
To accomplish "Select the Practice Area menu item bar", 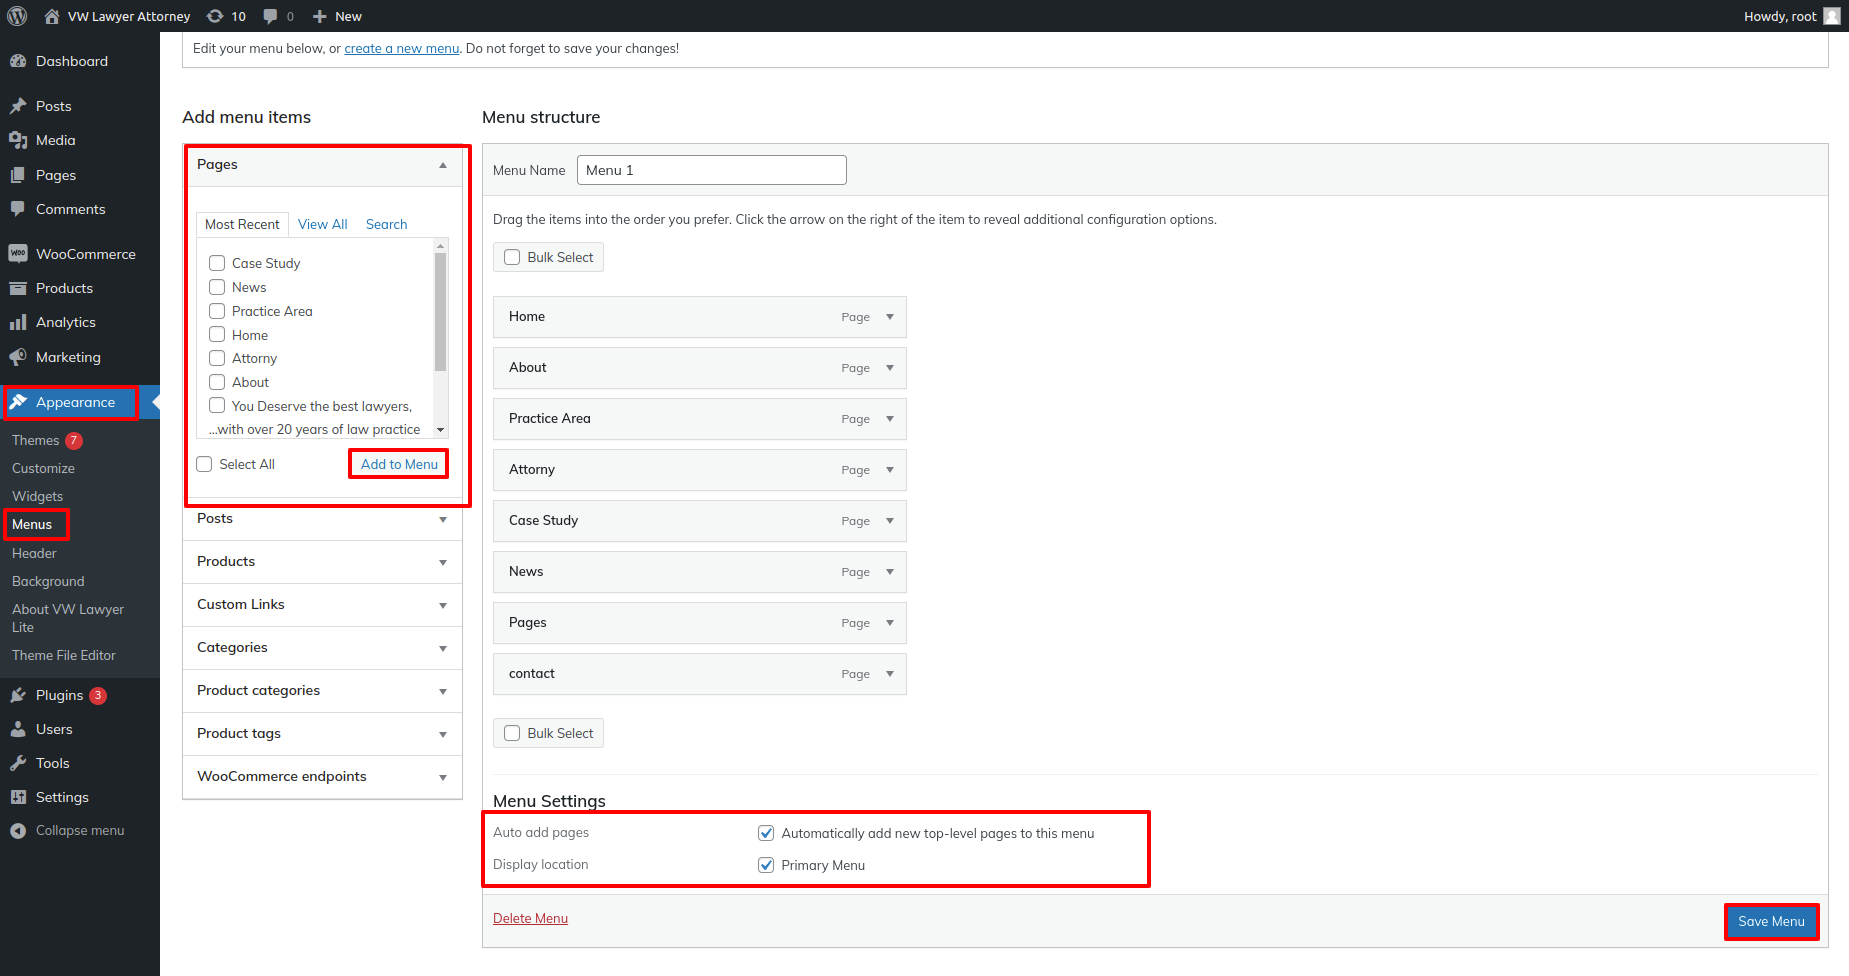I will click(x=700, y=419).
